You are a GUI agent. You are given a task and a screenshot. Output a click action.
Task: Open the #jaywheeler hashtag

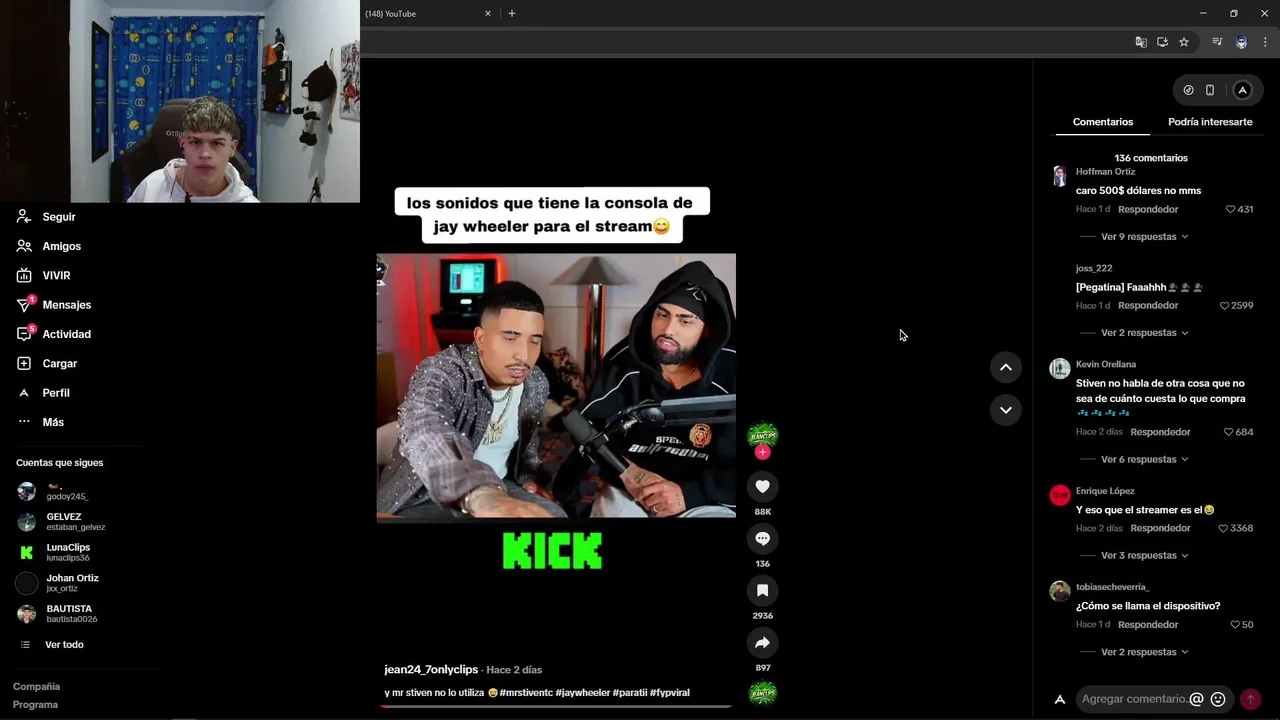[582, 692]
